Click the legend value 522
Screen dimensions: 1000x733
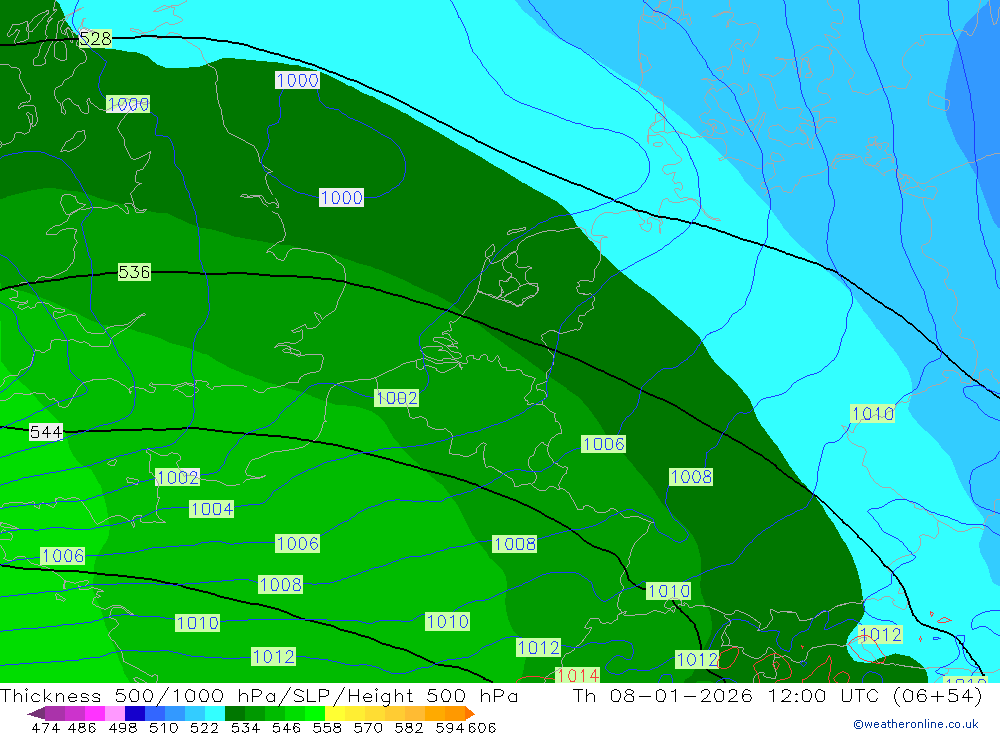(x=204, y=727)
